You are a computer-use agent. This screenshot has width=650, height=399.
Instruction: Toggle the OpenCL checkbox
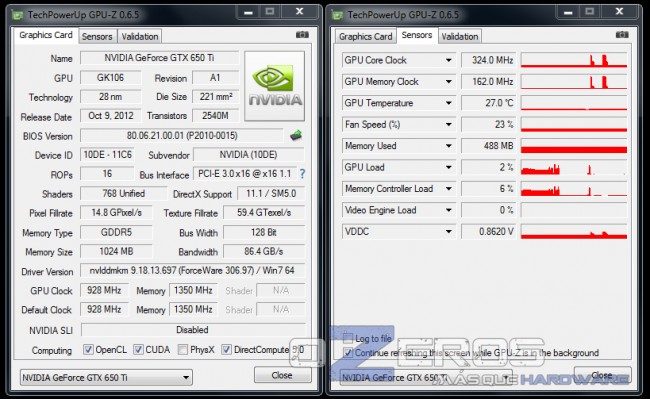point(88,349)
